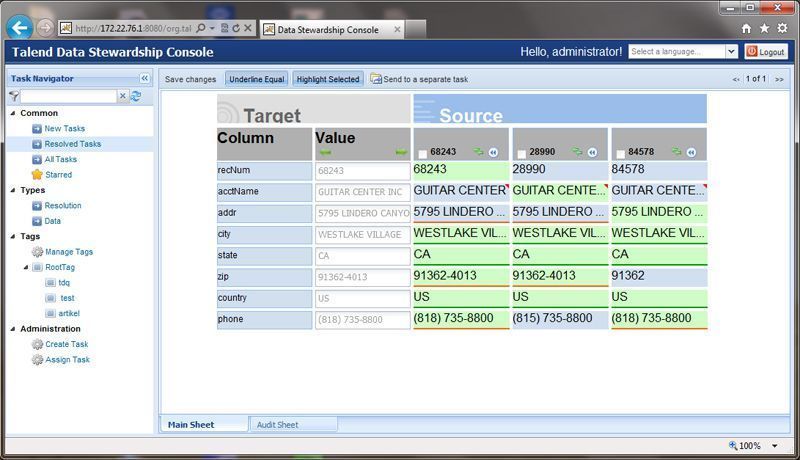Close the Data Stewardship Console tab
This screenshot has height=460, width=800.
(397, 30)
